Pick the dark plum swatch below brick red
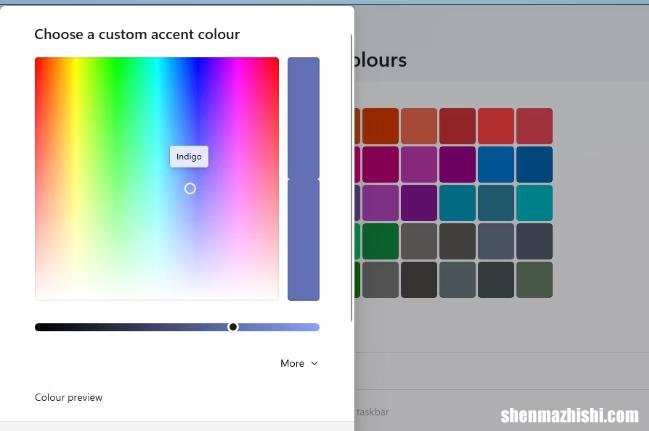This screenshot has width=649, height=431. click(457, 164)
